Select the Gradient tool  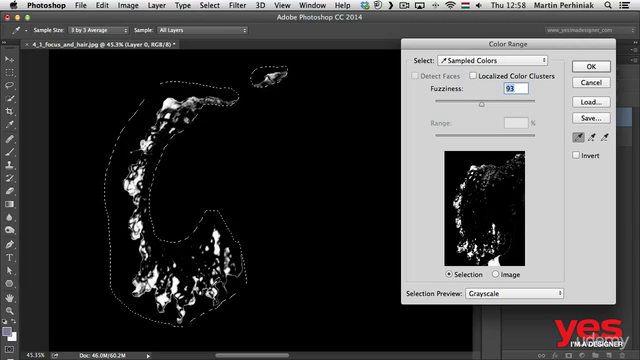coord(9,204)
